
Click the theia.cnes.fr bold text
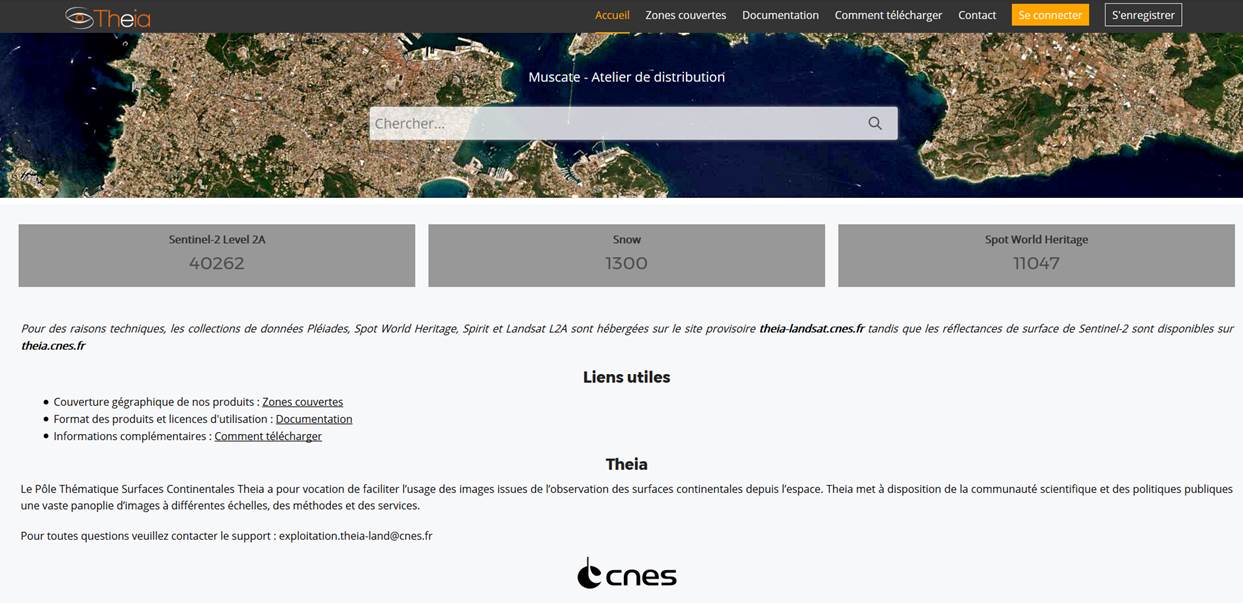pos(53,346)
